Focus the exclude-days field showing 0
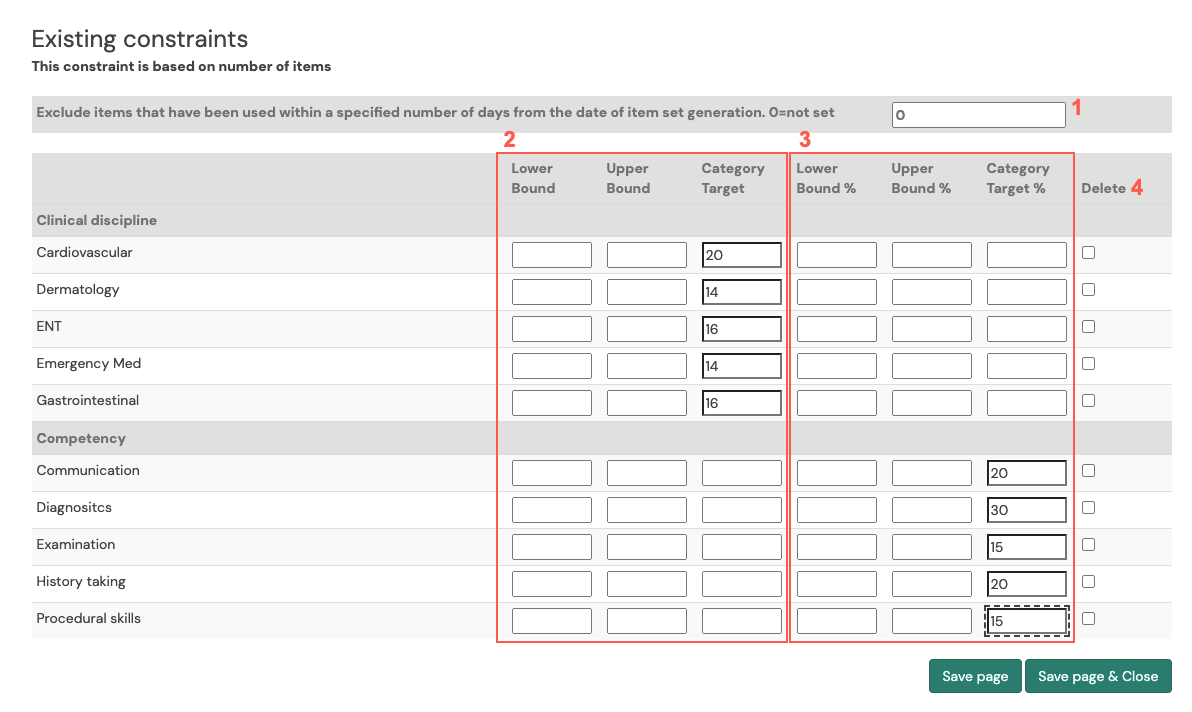 click(978, 115)
